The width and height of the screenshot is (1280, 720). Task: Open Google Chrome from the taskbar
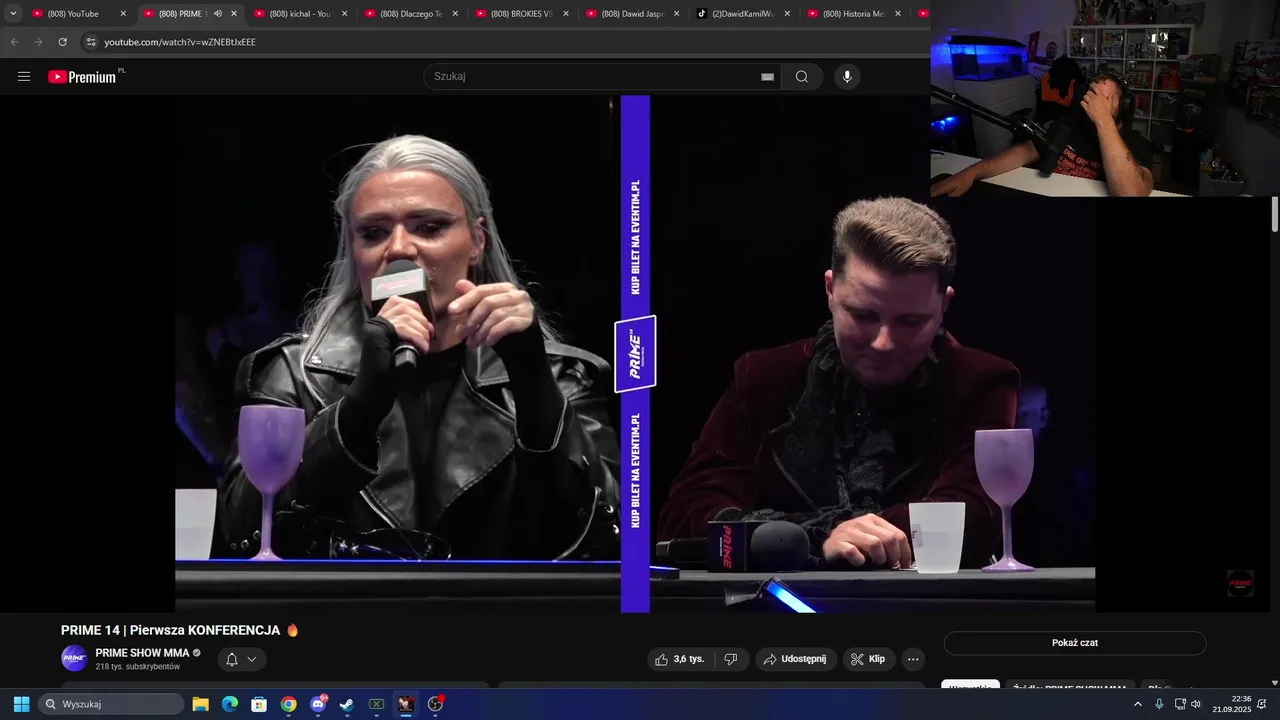coord(288,704)
